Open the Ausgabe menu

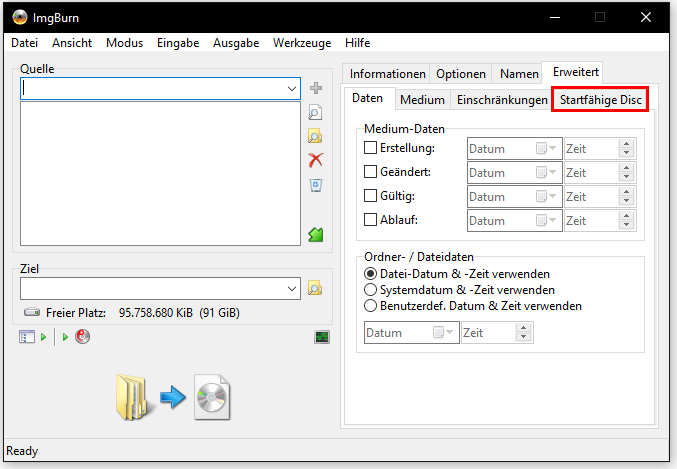coord(236,43)
